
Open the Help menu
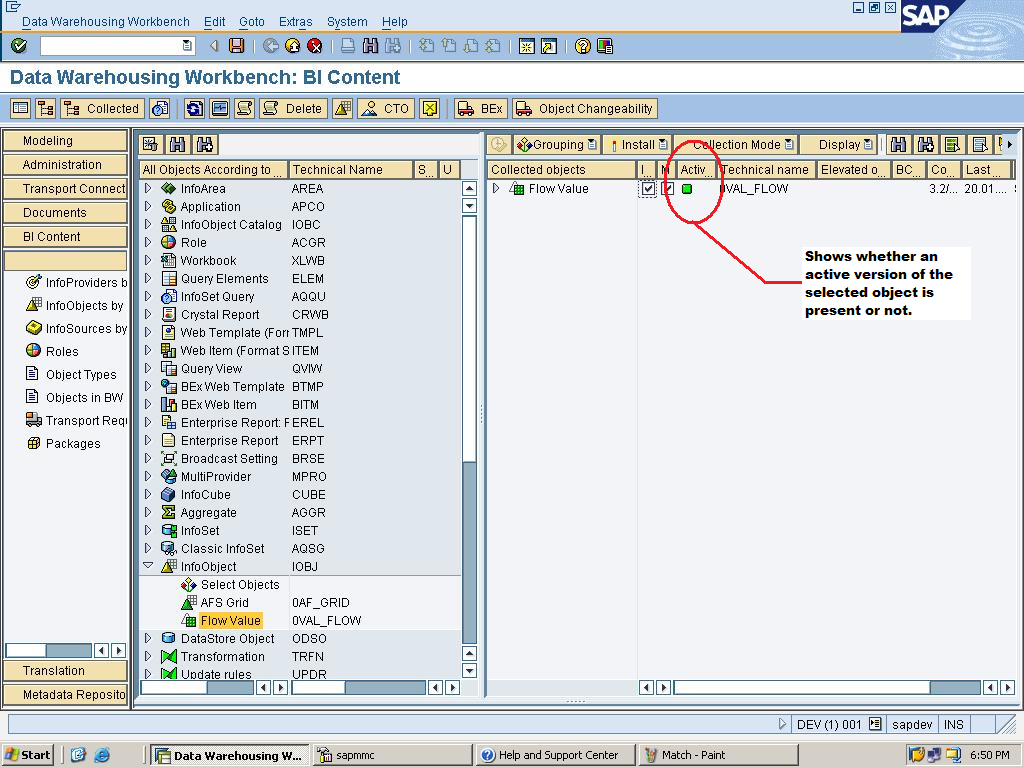pos(394,22)
